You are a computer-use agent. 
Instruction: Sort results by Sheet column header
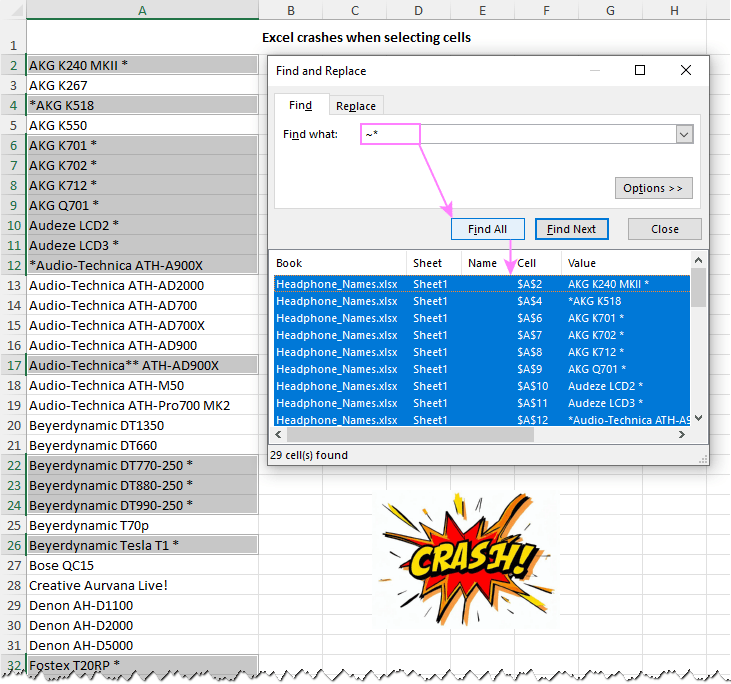(434, 263)
